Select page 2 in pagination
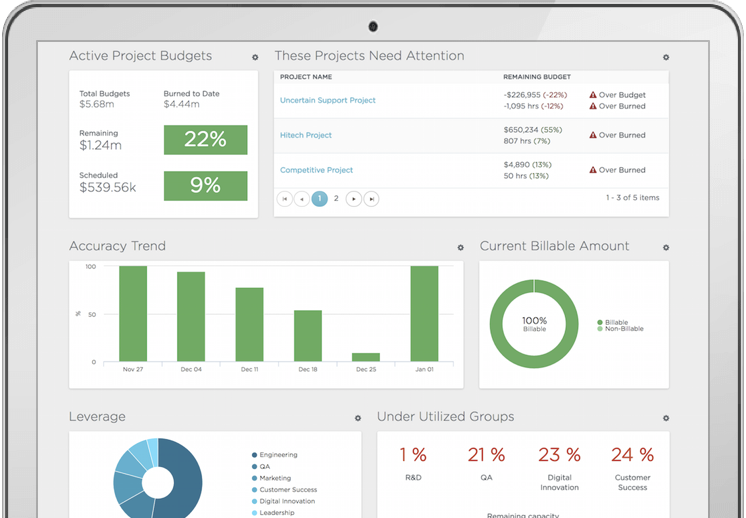The image size is (746, 518). [x=336, y=198]
